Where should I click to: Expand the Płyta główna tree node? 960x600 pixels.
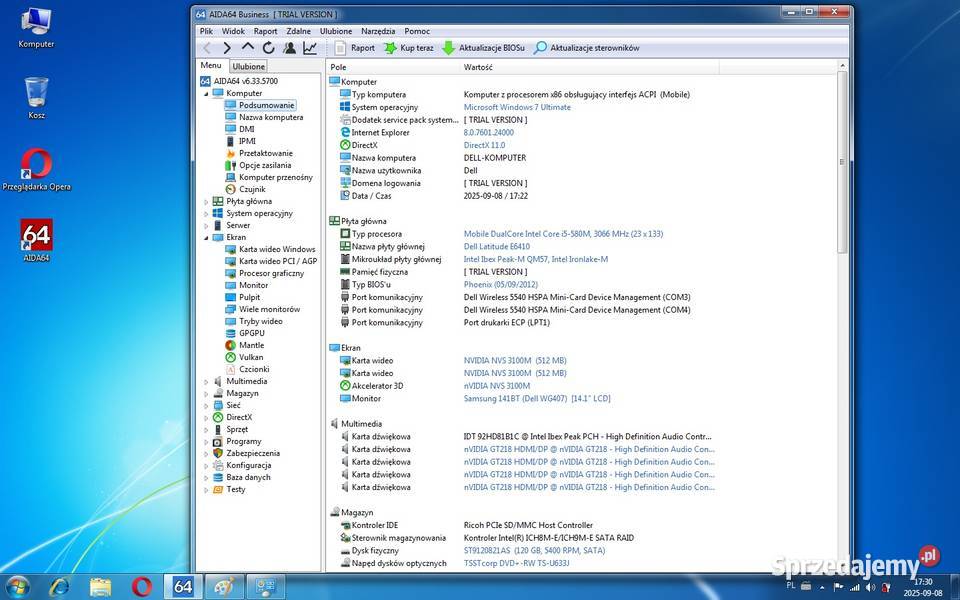pyautogui.click(x=207, y=201)
